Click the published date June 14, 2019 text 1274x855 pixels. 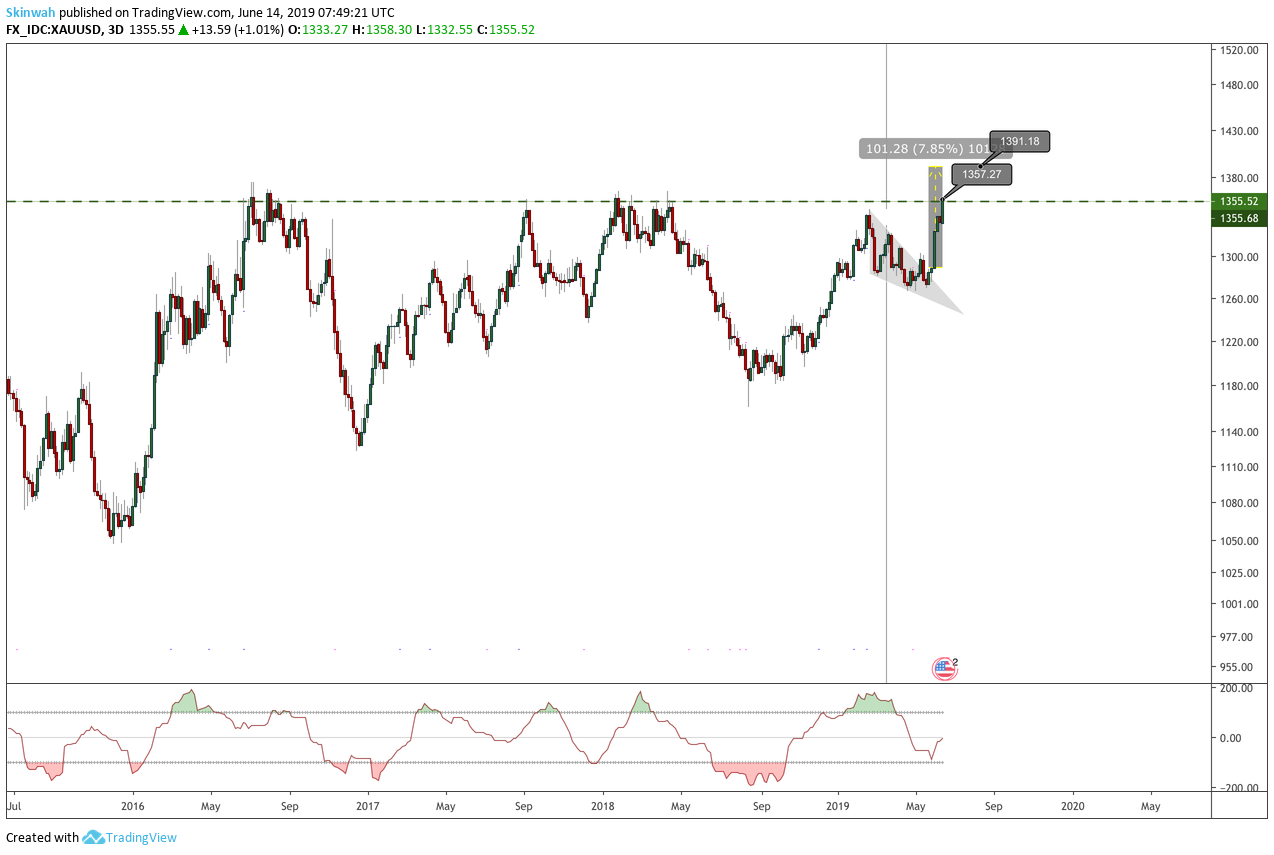276,13
